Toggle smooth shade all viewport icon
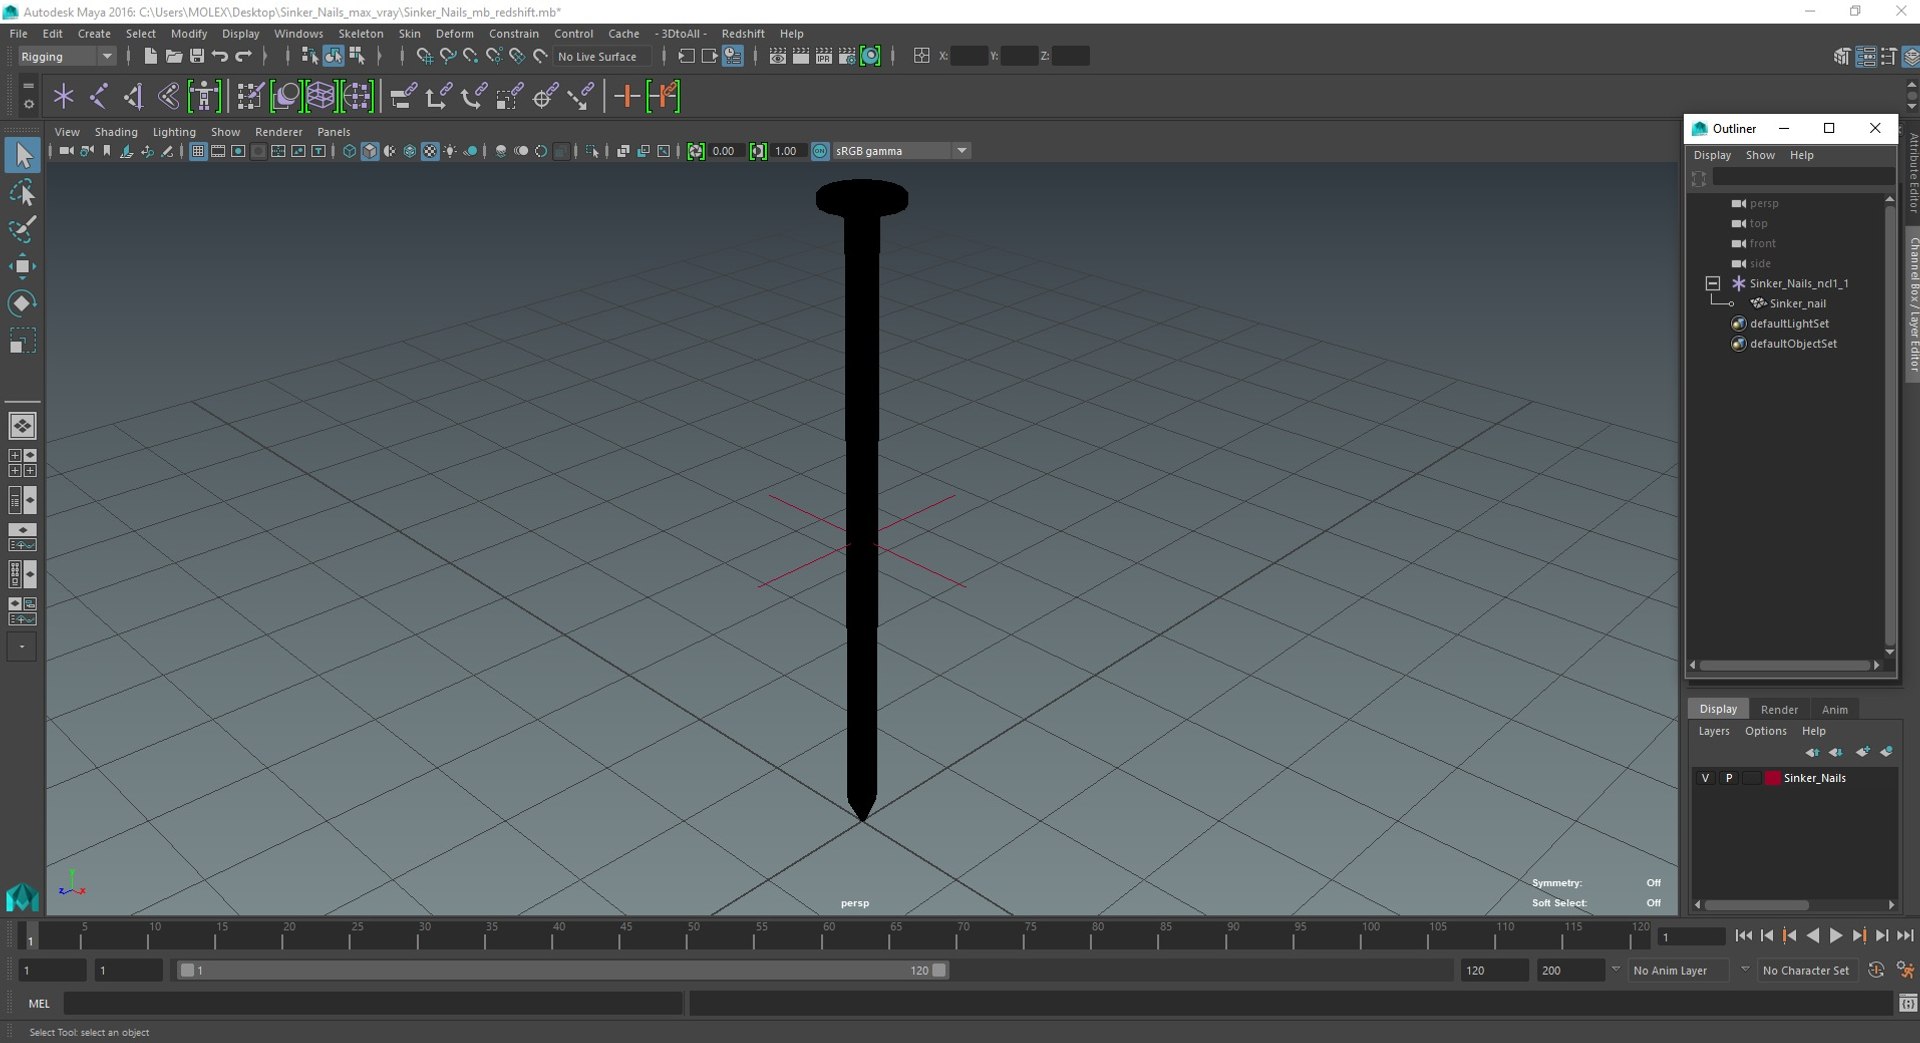This screenshot has height=1043, width=1920. (x=369, y=151)
